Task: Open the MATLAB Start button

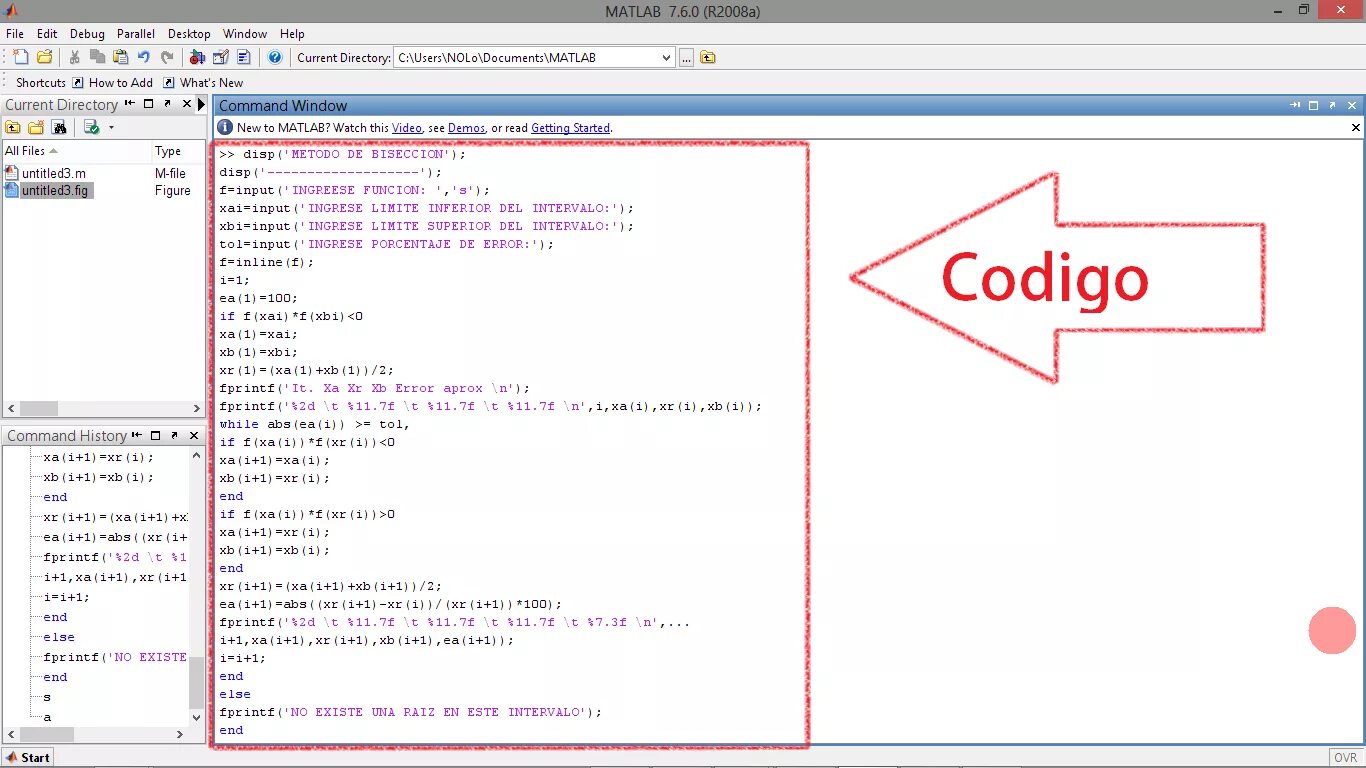Action: 27,757
